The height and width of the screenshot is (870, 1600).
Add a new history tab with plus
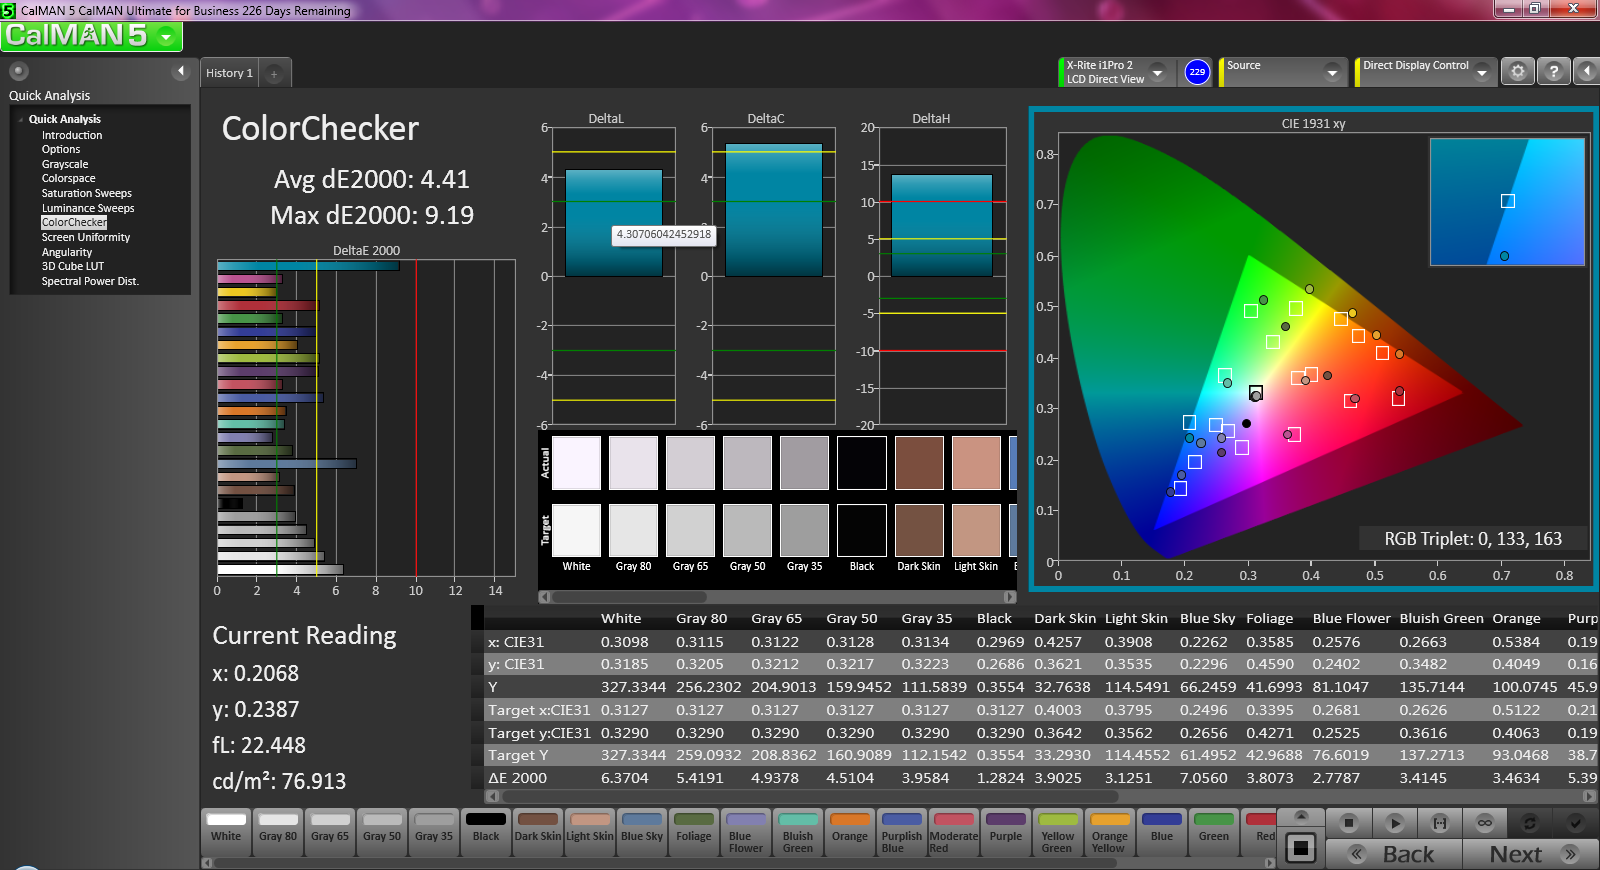274,73
